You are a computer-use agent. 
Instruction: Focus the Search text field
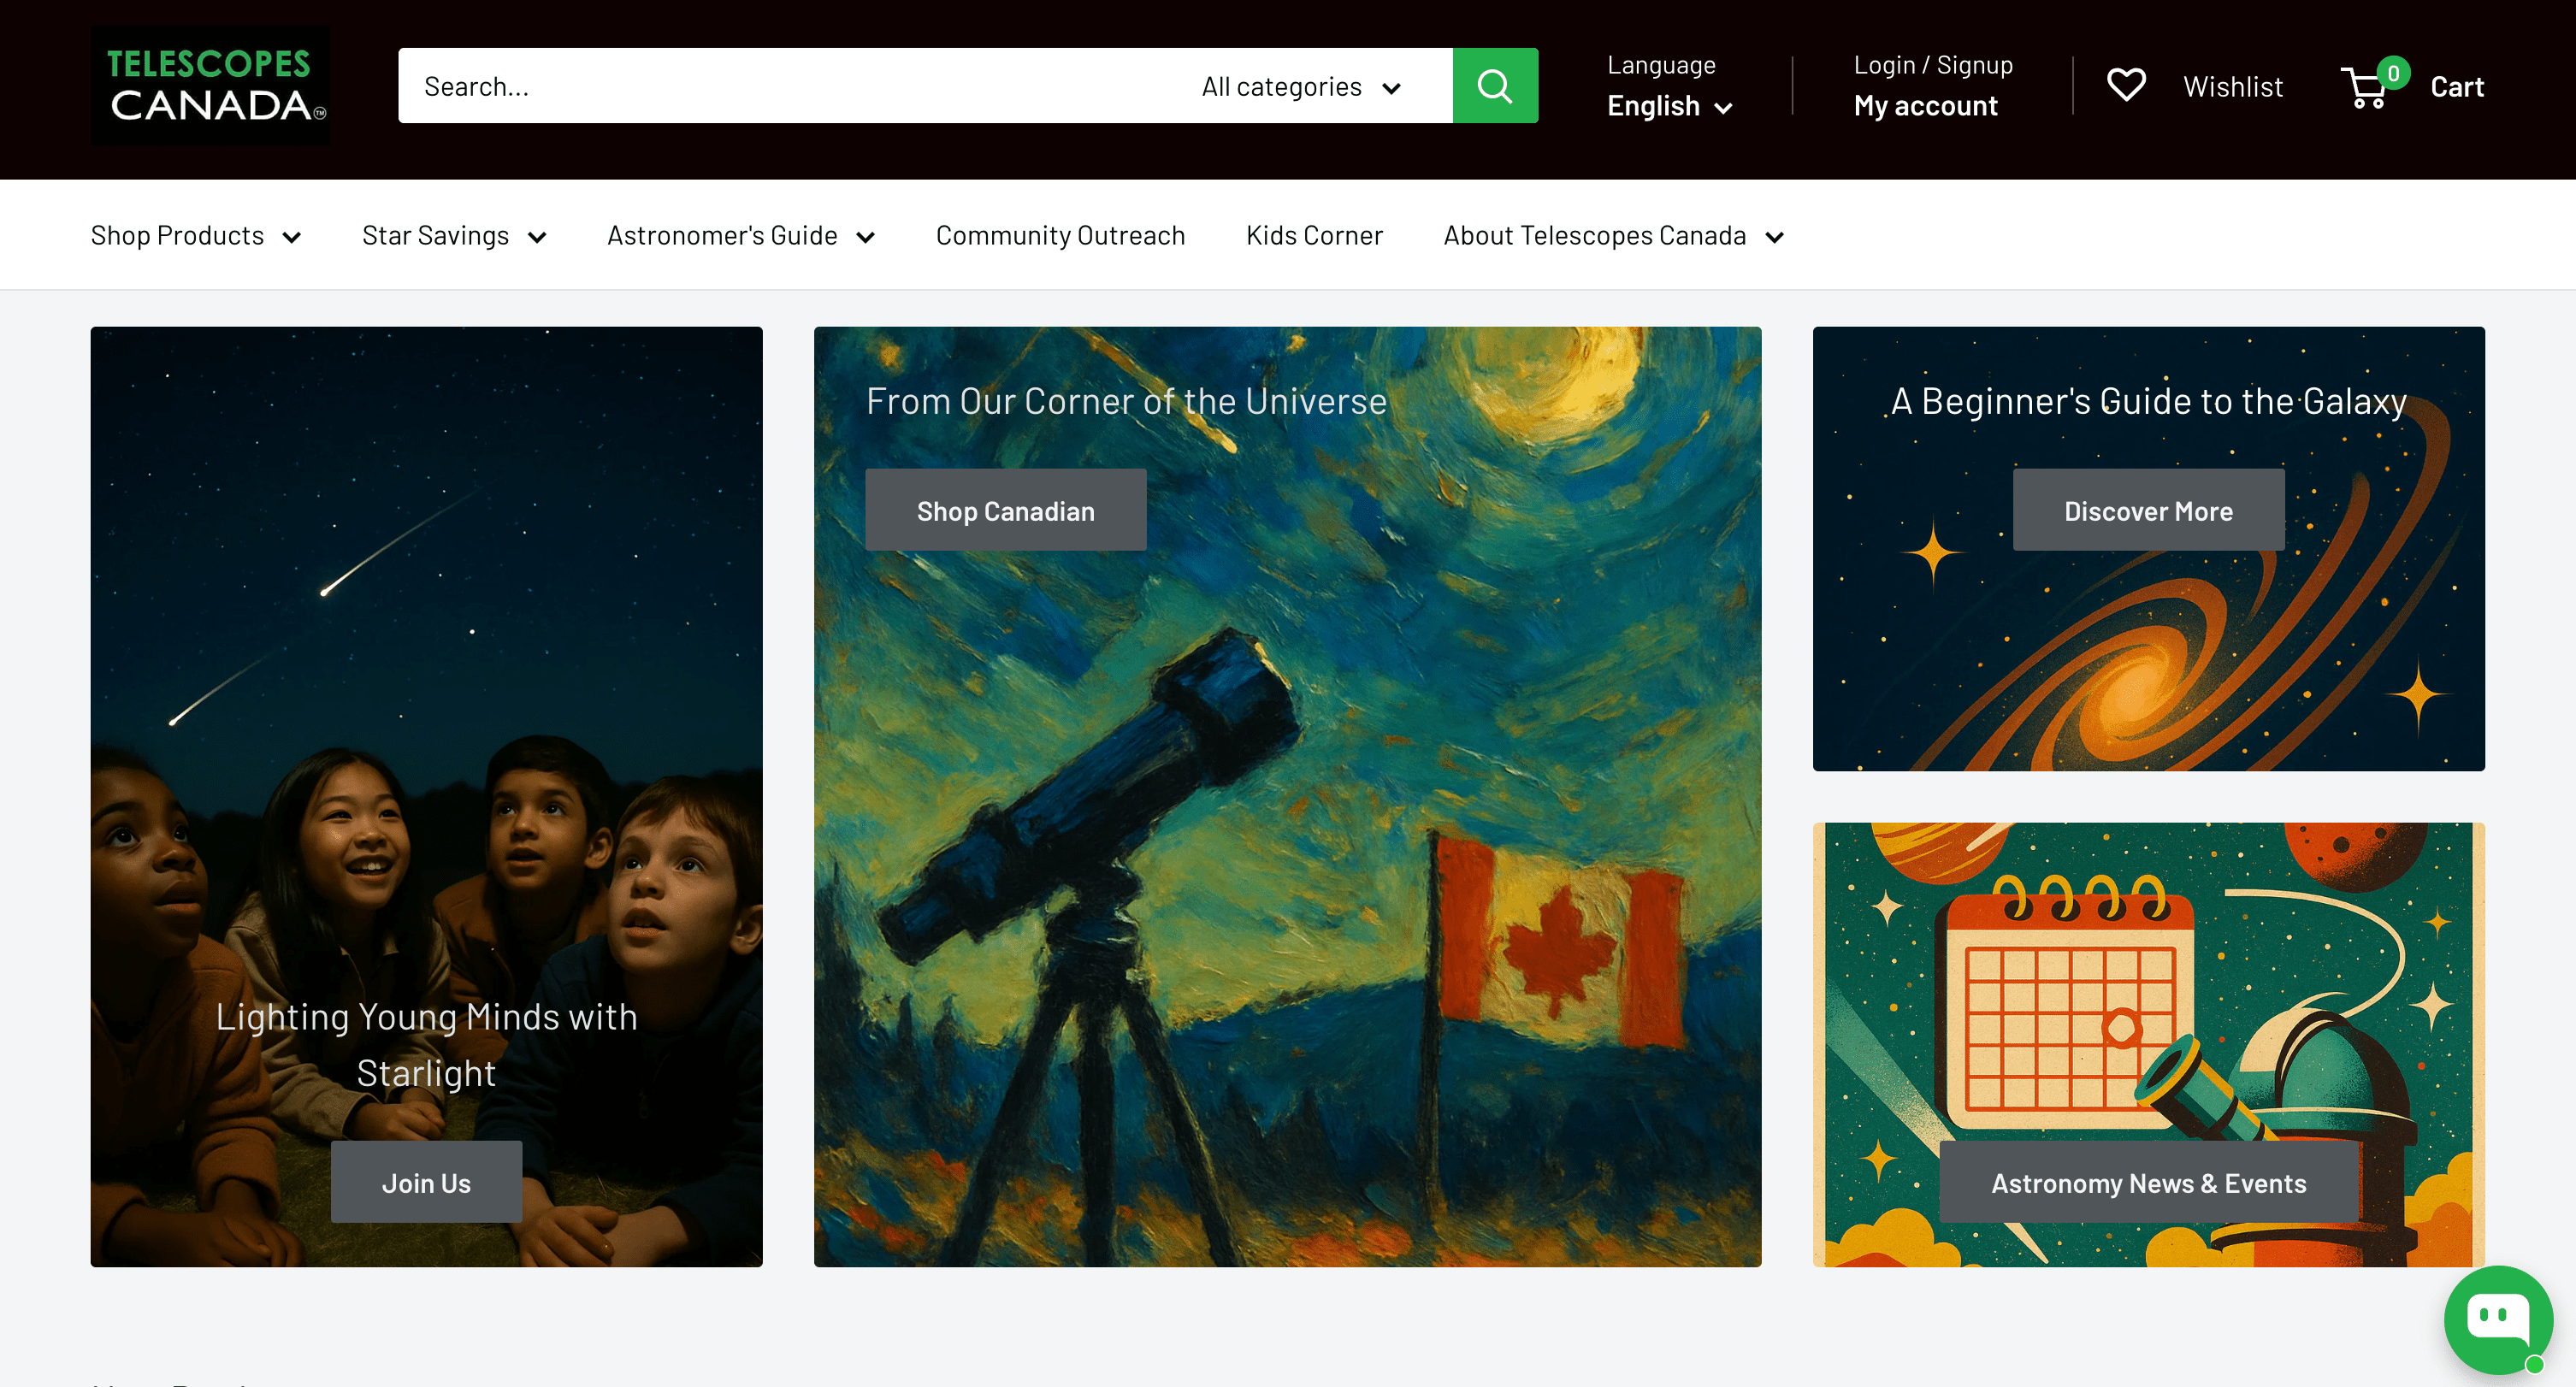(780, 87)
